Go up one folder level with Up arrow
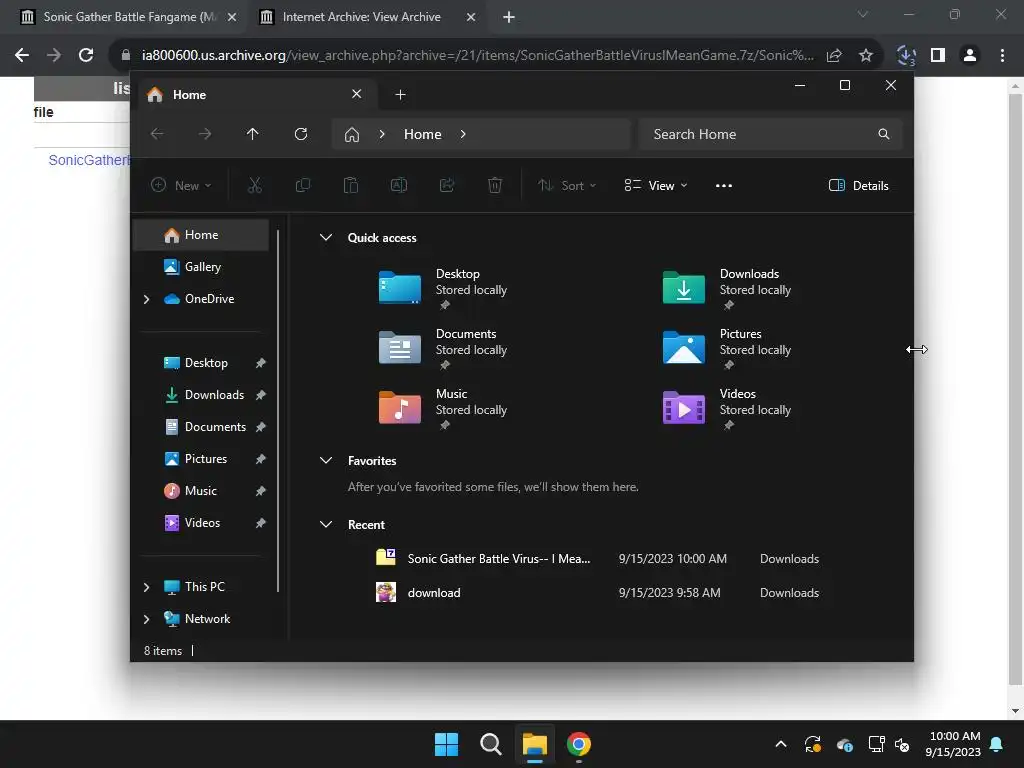This screenshot has width=1024, height=768. (253, 134)
